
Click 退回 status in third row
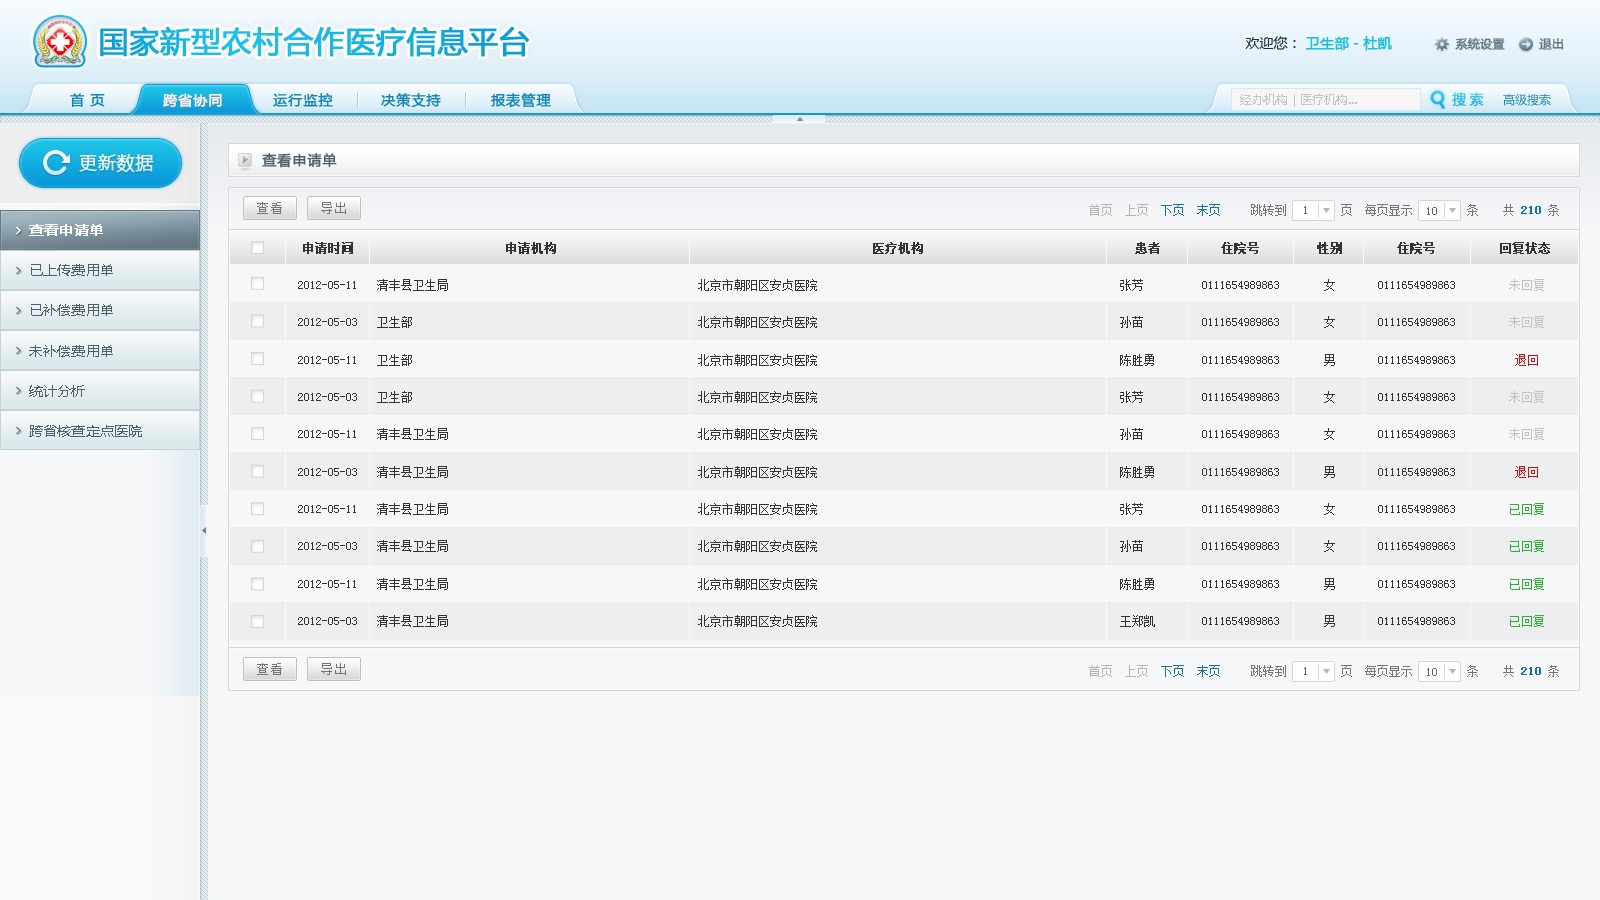[x=1526, y=360]
